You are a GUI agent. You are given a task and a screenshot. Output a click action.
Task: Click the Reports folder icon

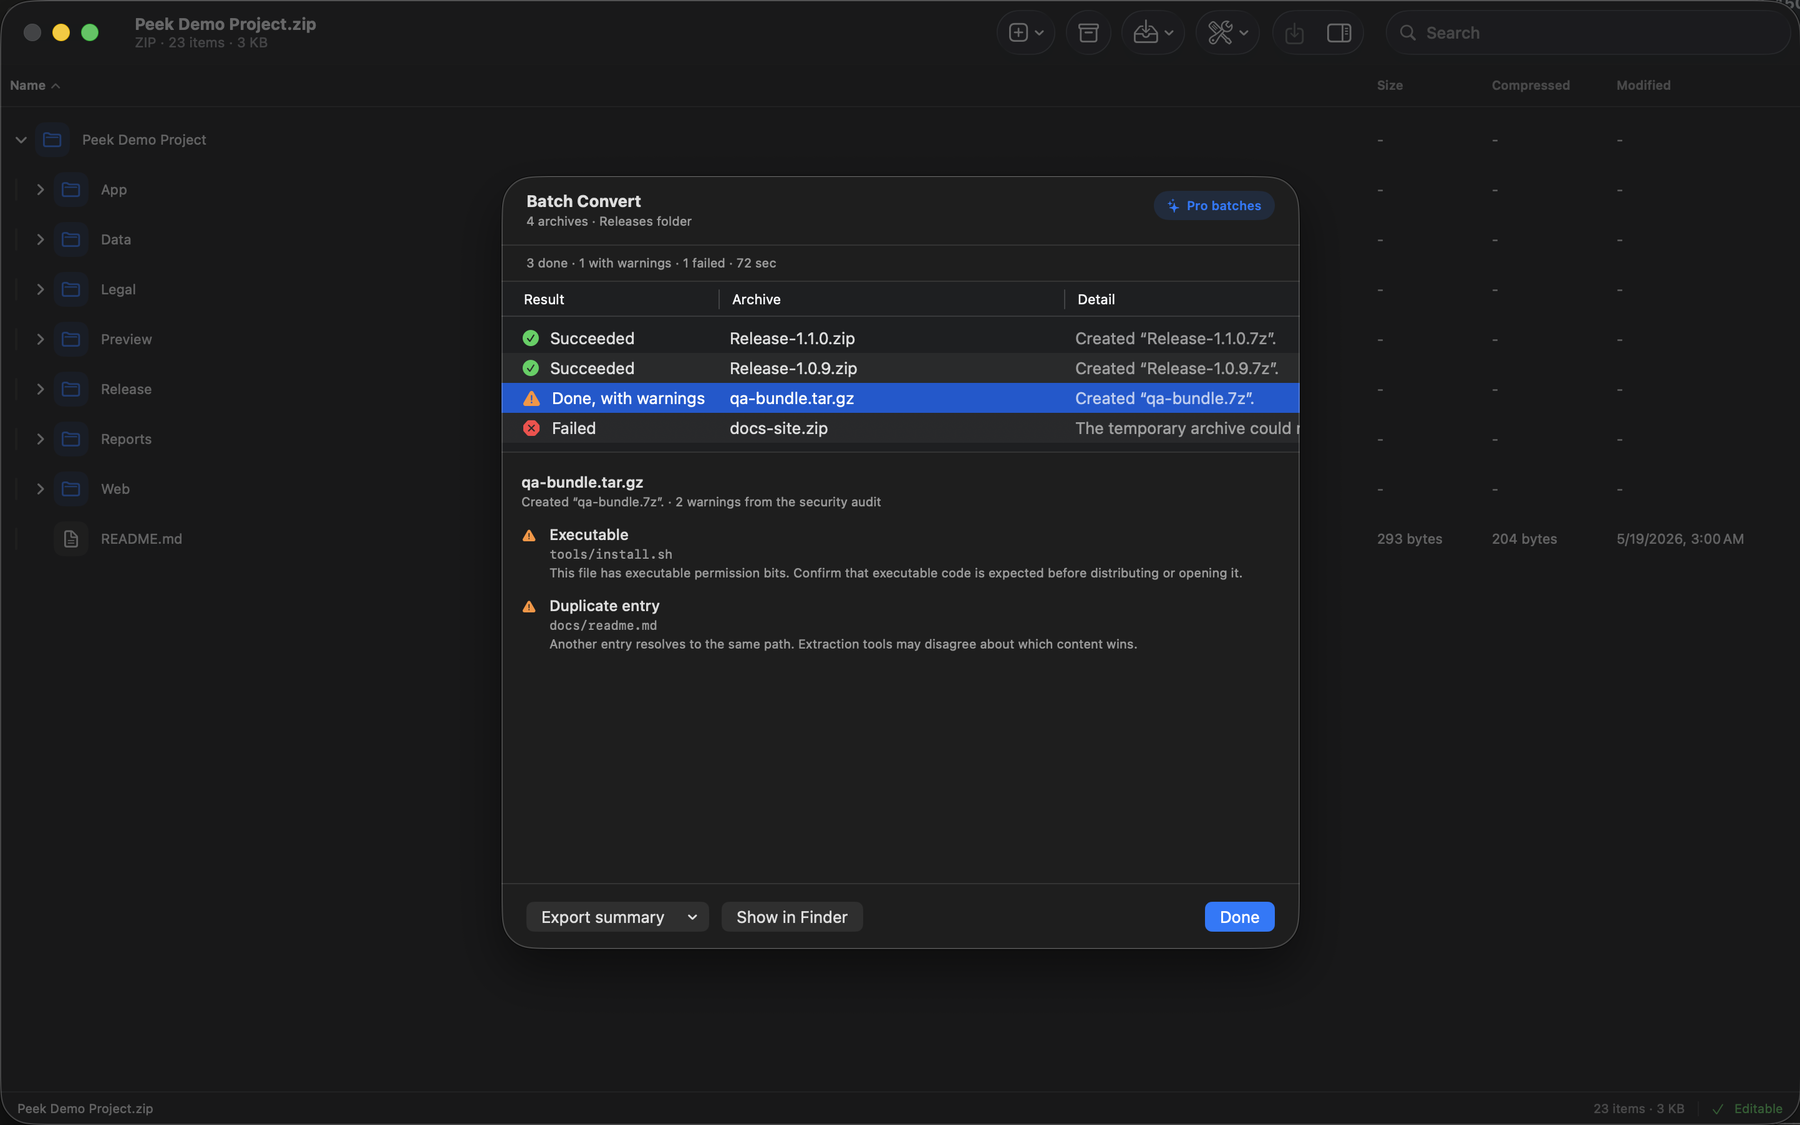point(71,439)
